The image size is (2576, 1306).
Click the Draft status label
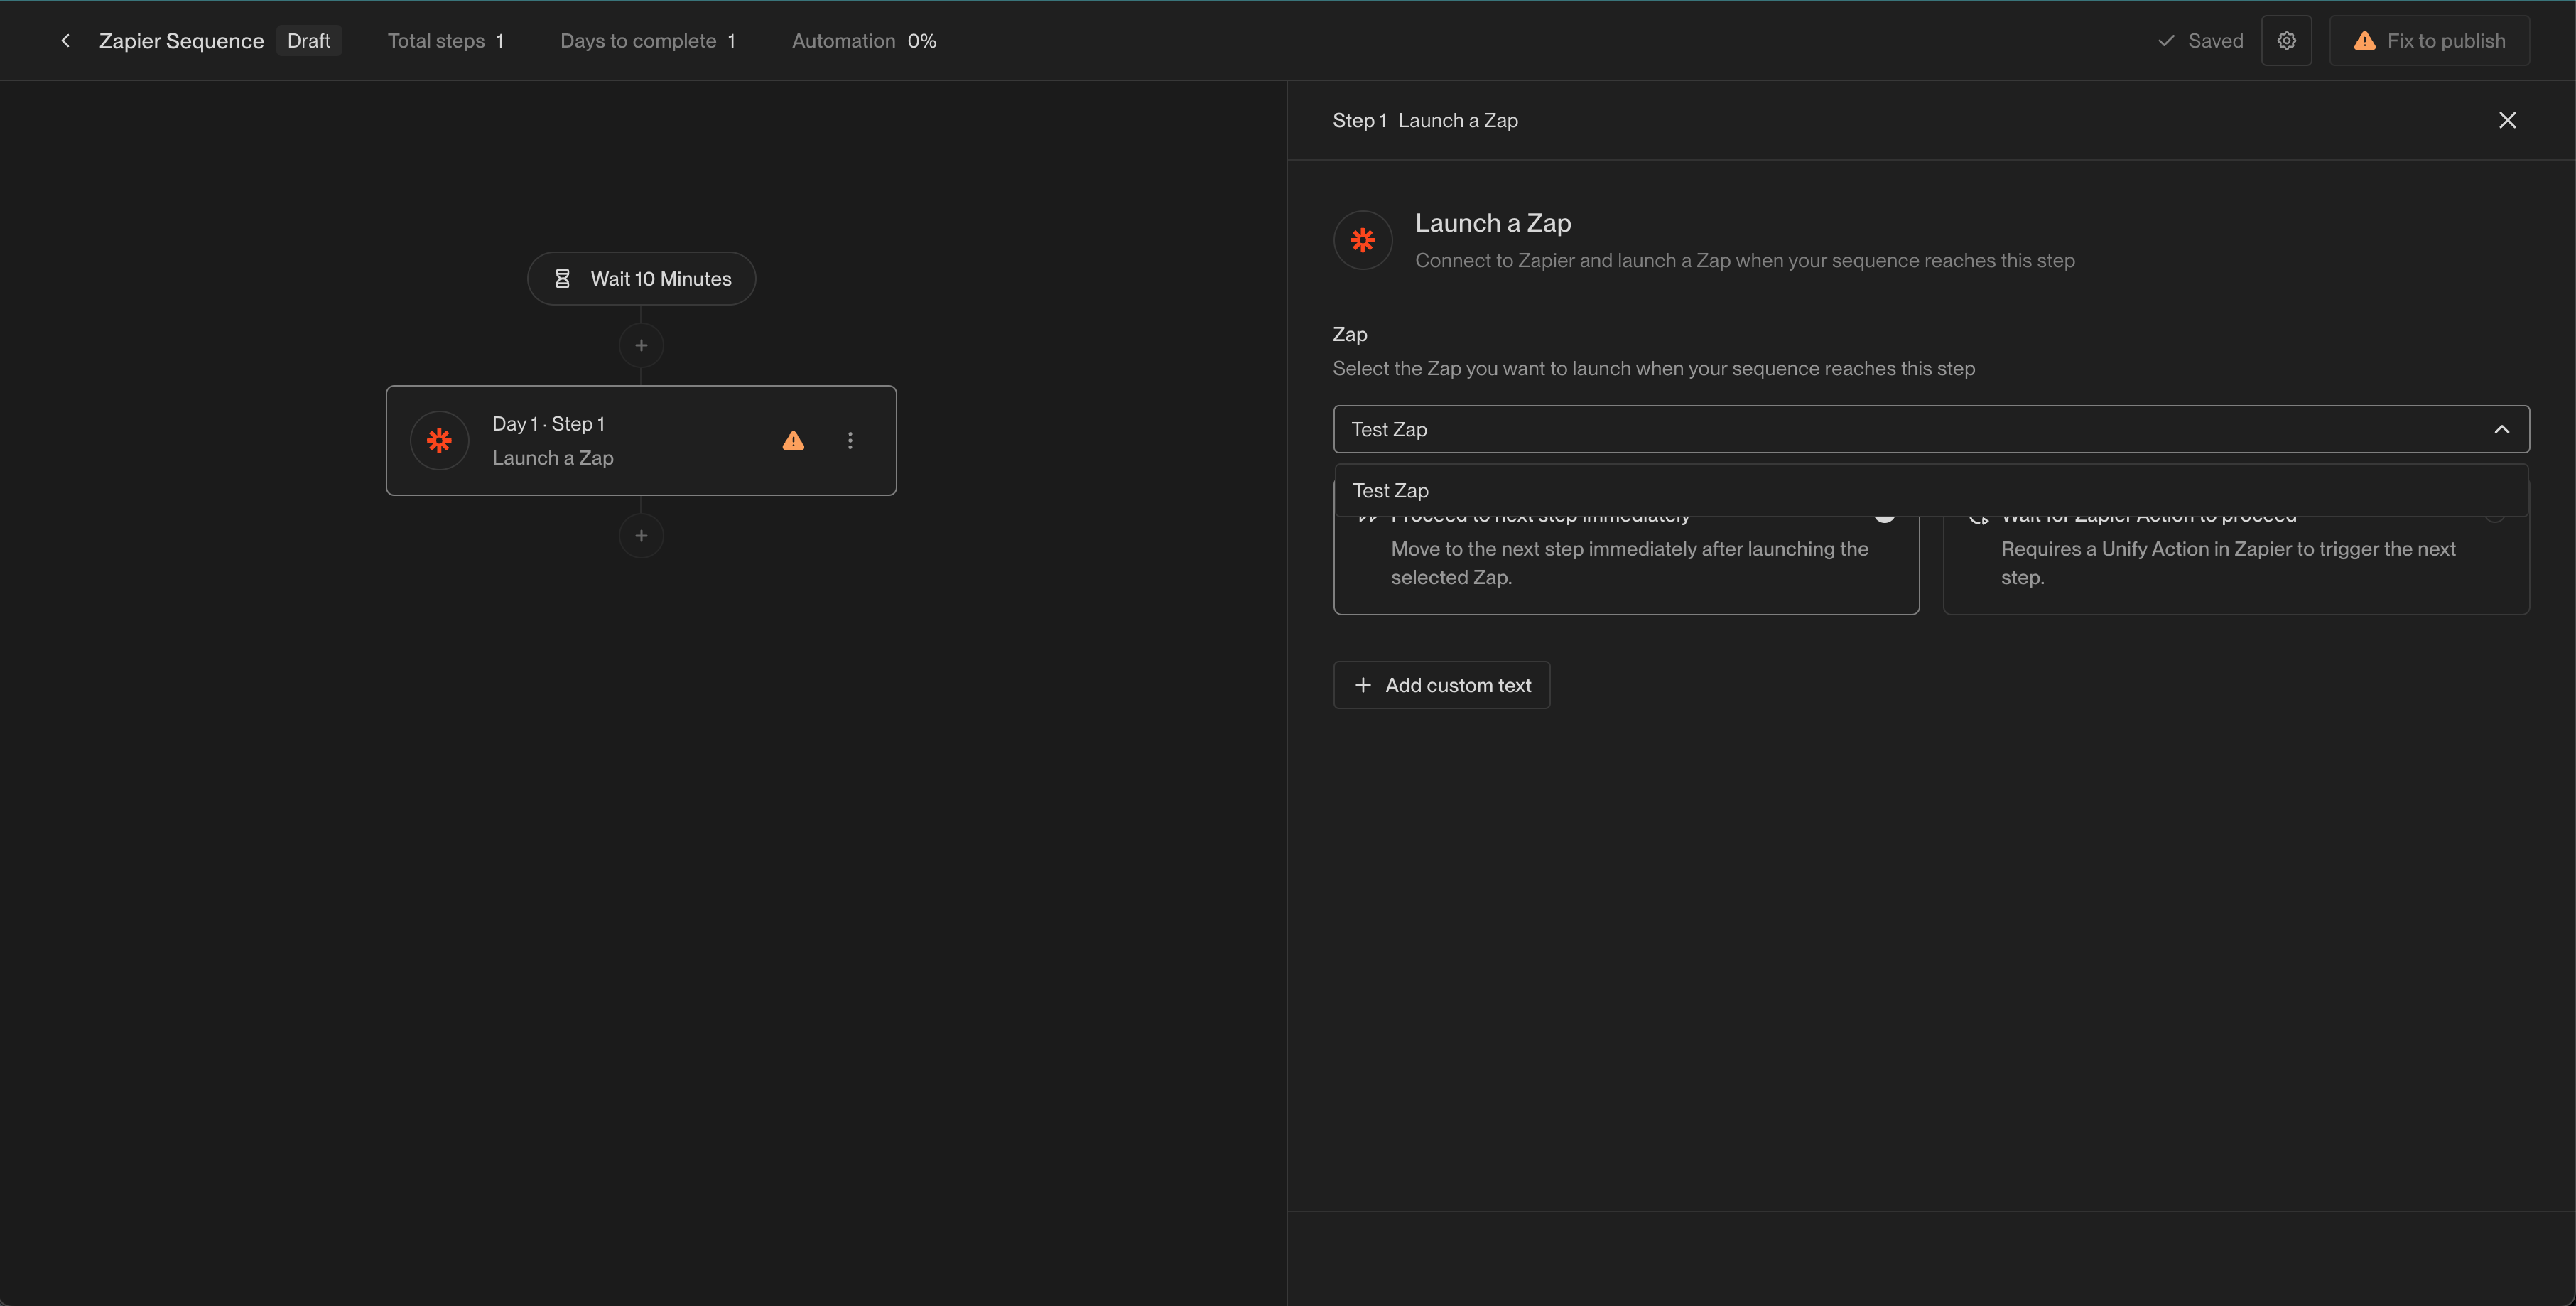pyautogui.click(x=309, y=40)
